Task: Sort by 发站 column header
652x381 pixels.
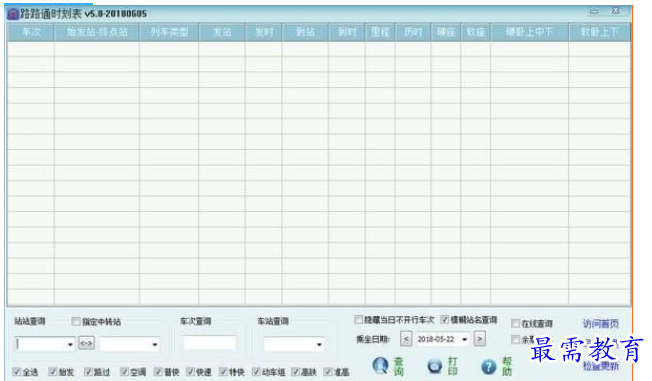Action: (x=222, y=32)
